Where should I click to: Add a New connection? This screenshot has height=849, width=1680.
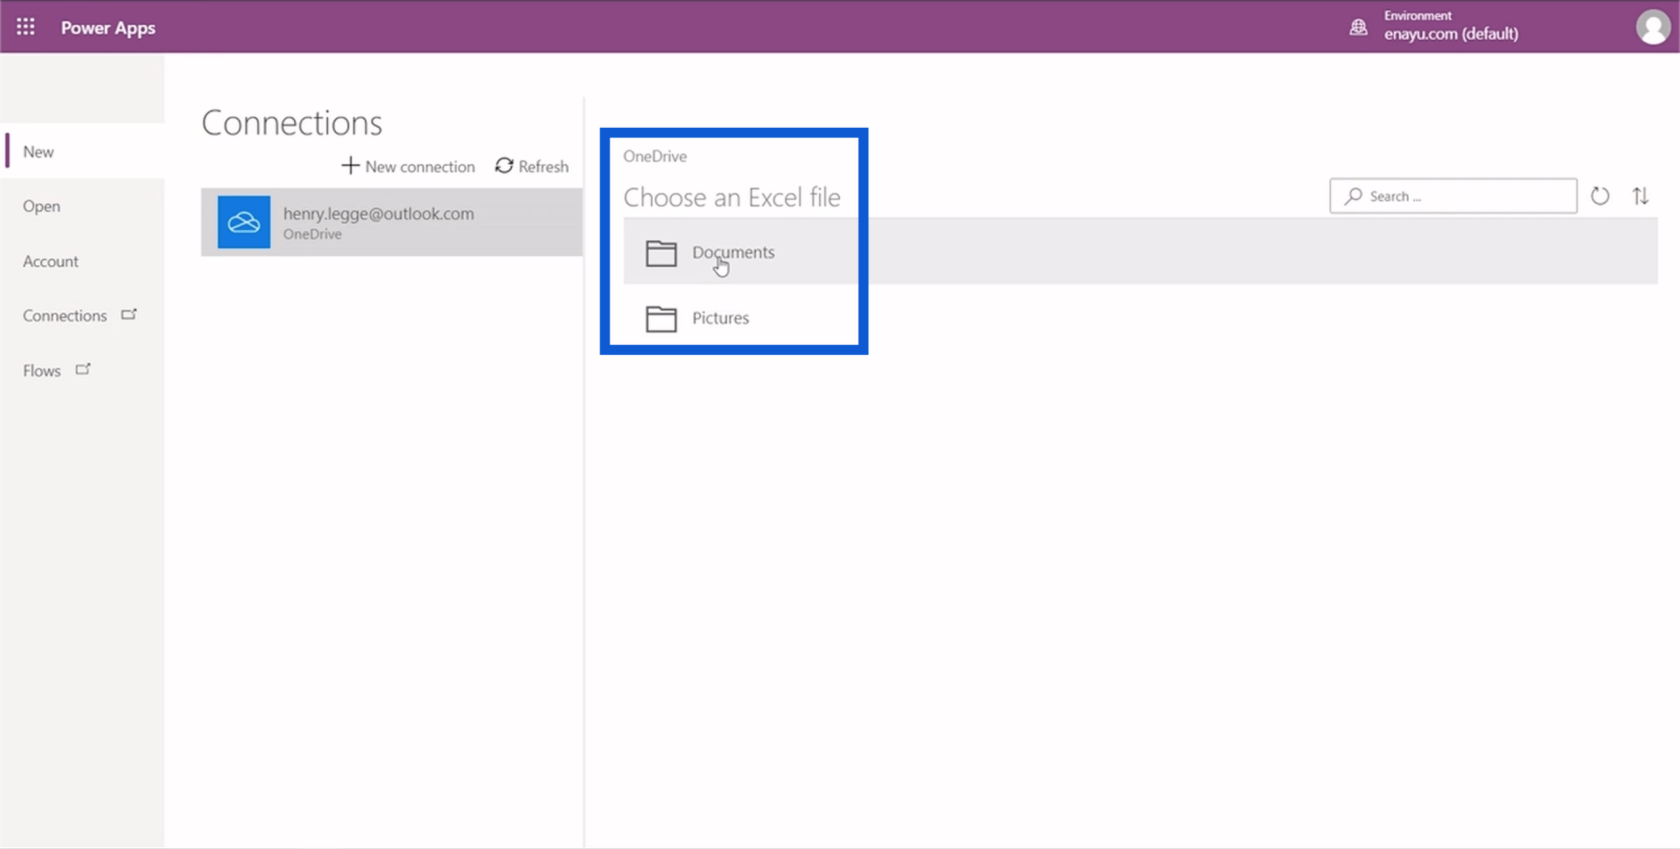(x=408, y=166)
